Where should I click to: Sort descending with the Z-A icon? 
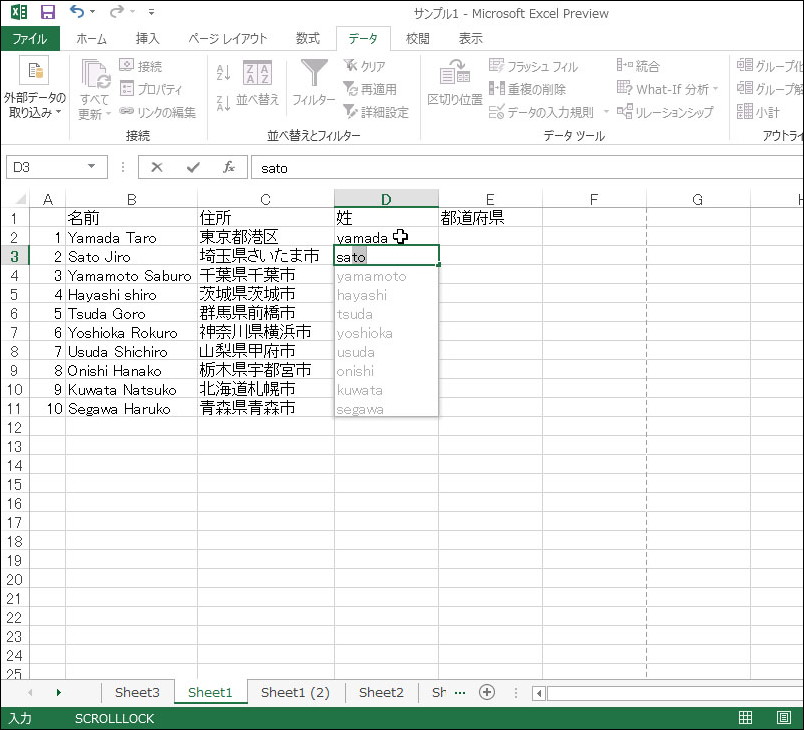pyautogui.click(x=223, y=103)
